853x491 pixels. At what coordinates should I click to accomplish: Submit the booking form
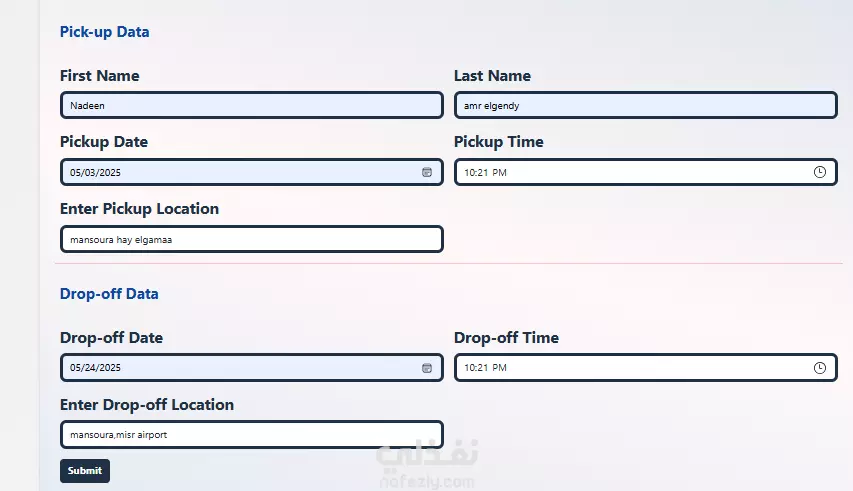(x=85, y=471)
